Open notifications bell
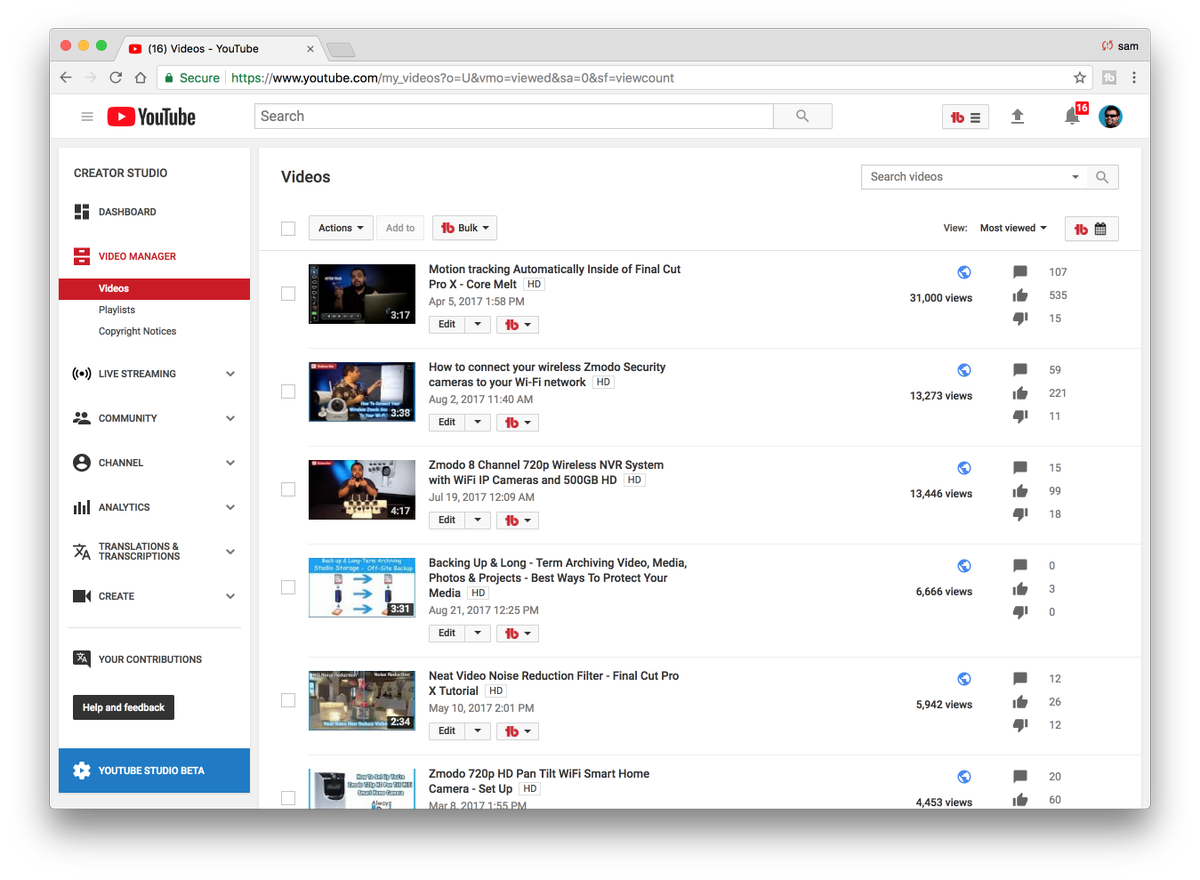 pyautogui.click(x=1072, y=117)
